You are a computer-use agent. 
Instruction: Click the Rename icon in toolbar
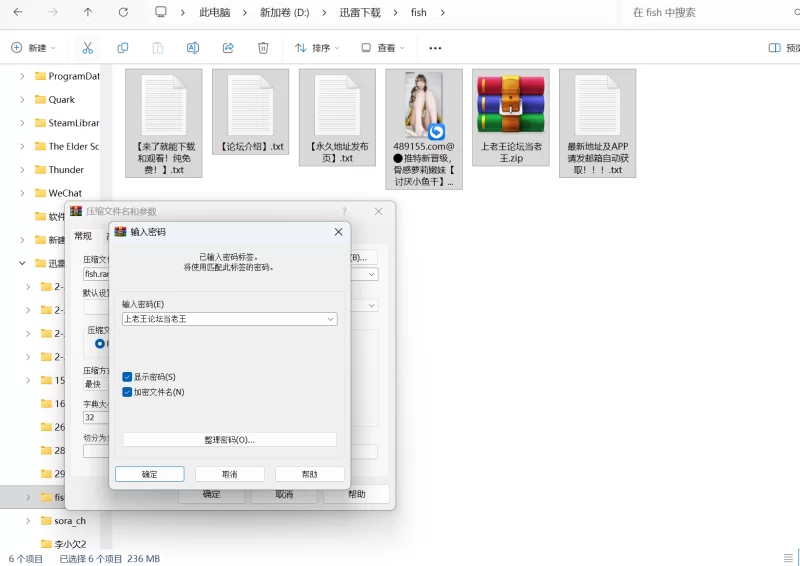(192, 48)
